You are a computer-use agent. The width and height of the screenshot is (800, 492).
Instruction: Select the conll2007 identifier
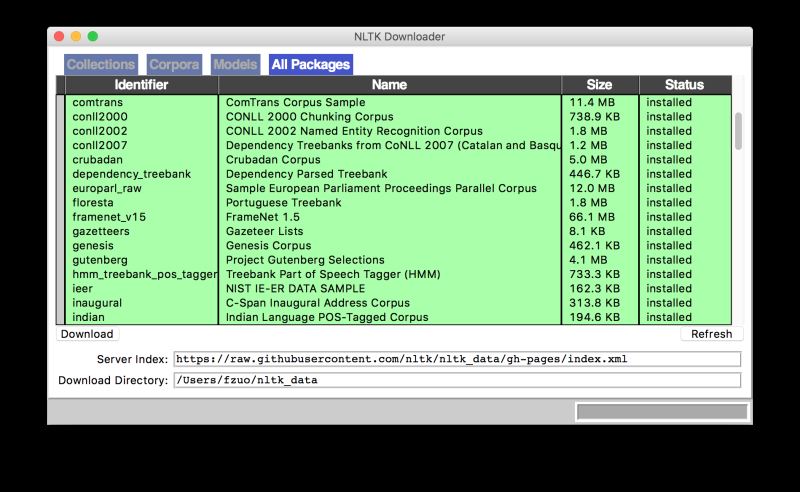pyautogui.click(x=100, y=145)
